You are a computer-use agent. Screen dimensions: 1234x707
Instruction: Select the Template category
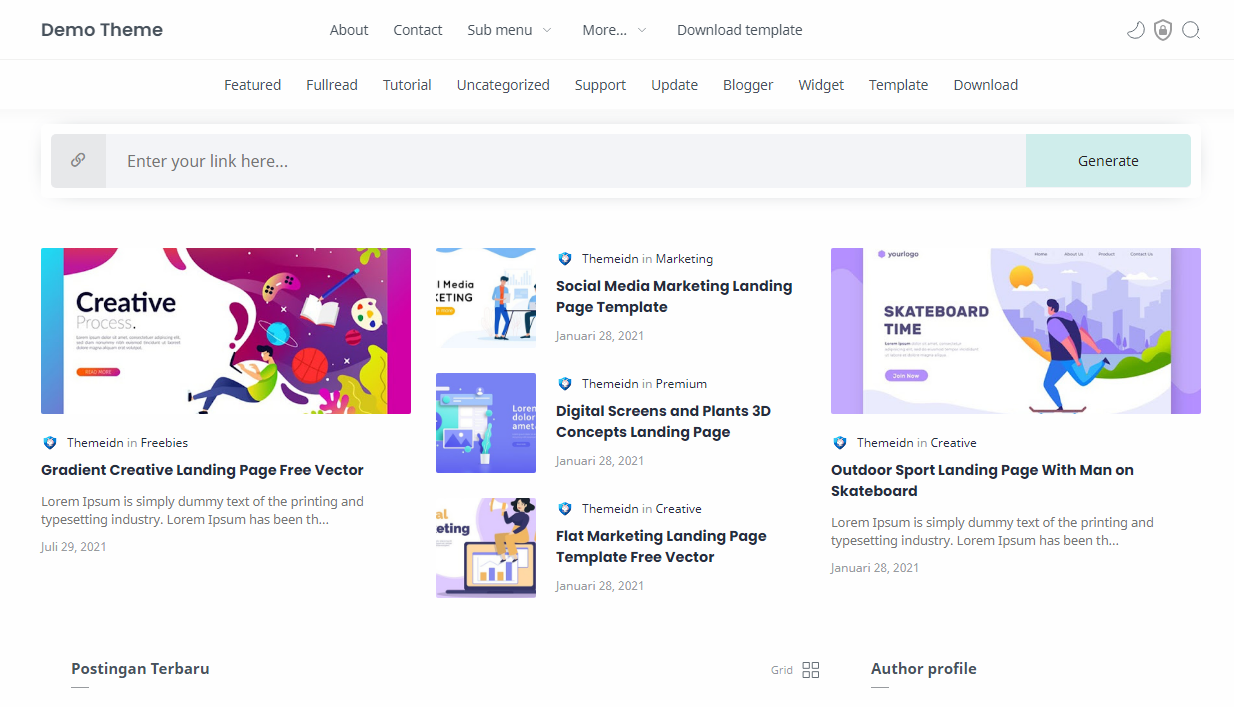click(x=898, y=85)
